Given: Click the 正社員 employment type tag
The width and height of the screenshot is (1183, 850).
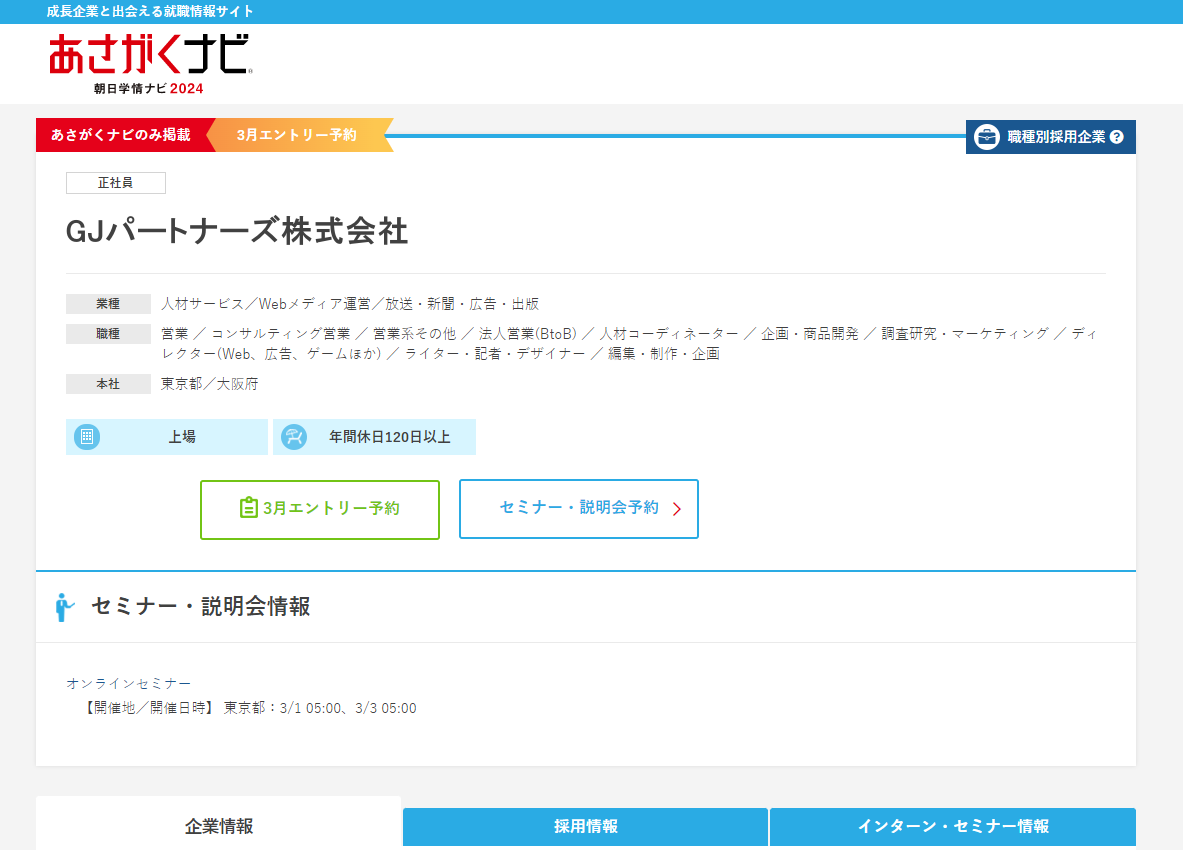Looking at the screenshot, I should coord(115,183).
